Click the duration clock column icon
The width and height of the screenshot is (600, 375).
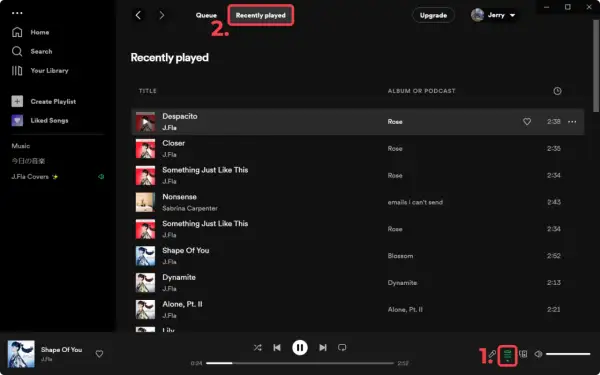point(557,91)
